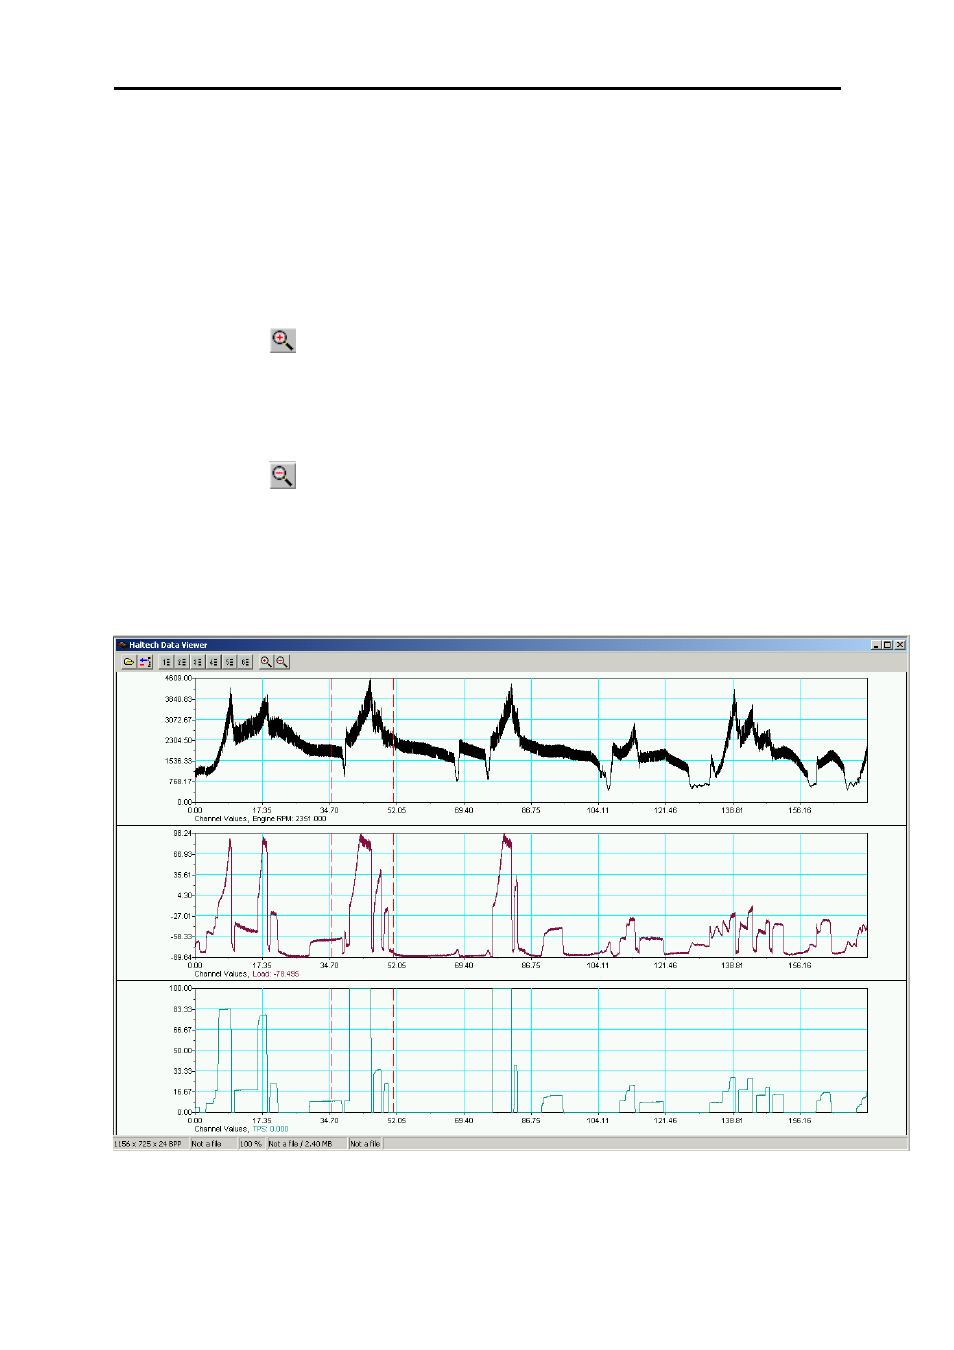
Task: Click the 83.33 value on the TPS axis
Action: (x=183, y=1009)
